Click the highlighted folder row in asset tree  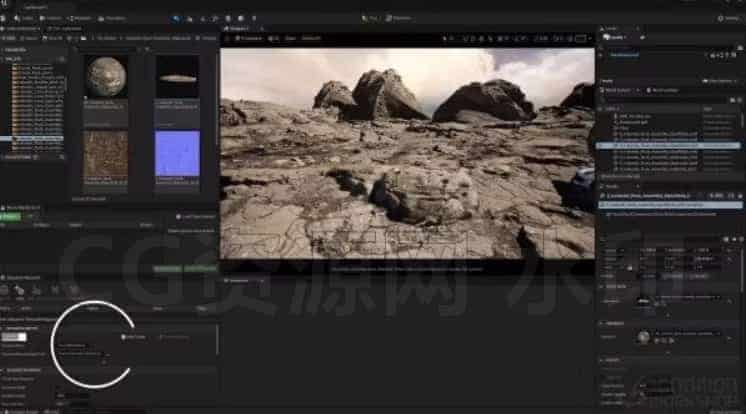click(32, 138)
